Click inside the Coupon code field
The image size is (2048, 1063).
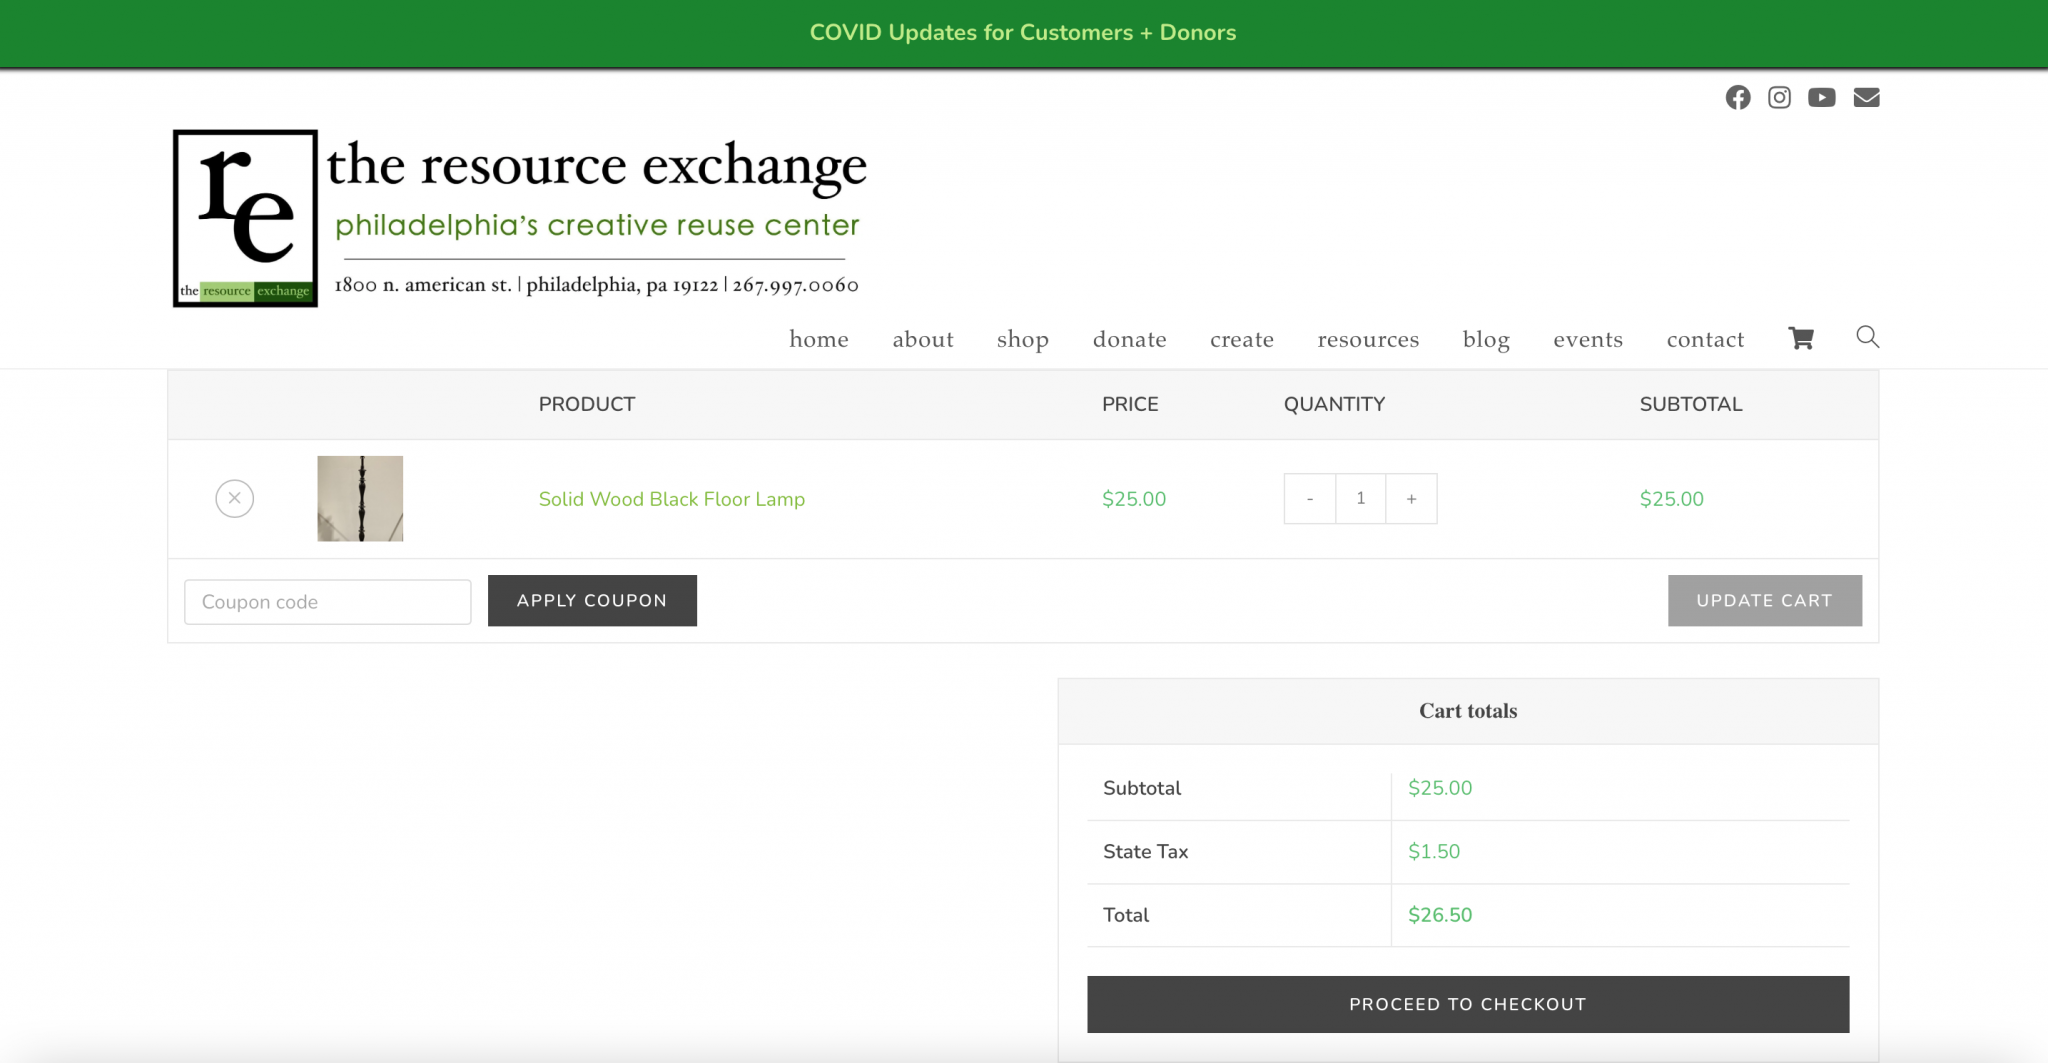tap(327, 601)
